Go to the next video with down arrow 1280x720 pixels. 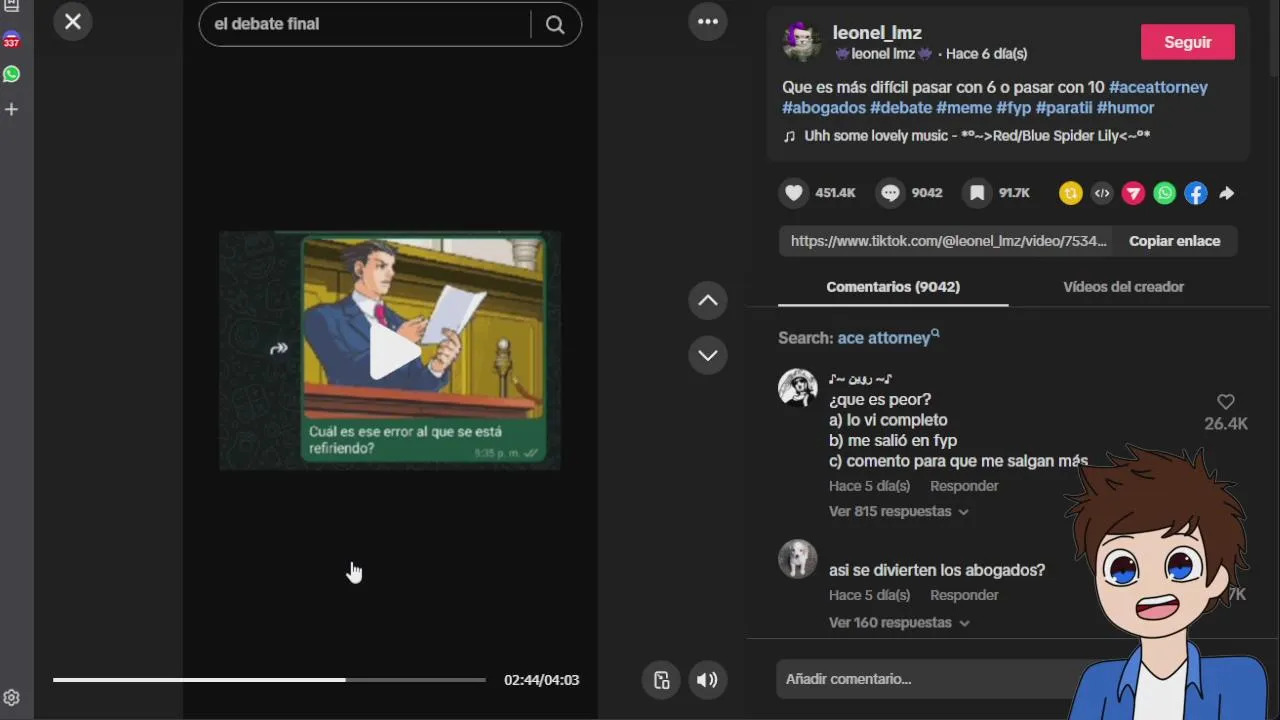[x=708, y=355]
